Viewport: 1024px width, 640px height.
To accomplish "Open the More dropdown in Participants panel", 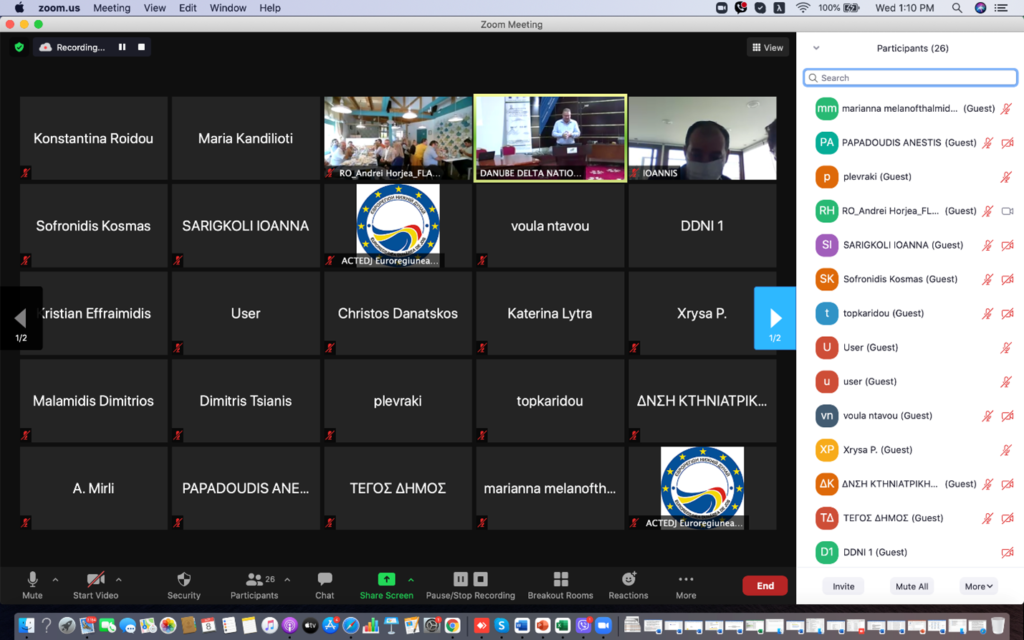I will click(x=978, y=586).
